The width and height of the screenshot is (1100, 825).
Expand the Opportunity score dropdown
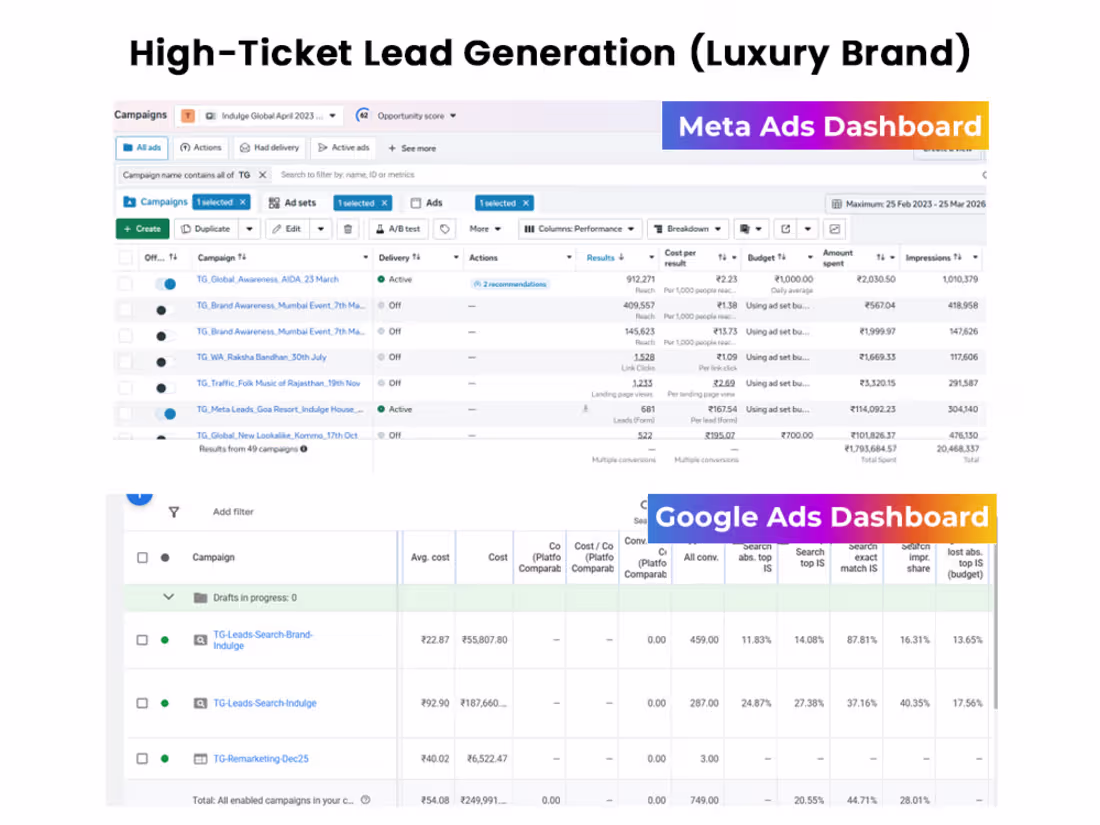pos(453,116)
